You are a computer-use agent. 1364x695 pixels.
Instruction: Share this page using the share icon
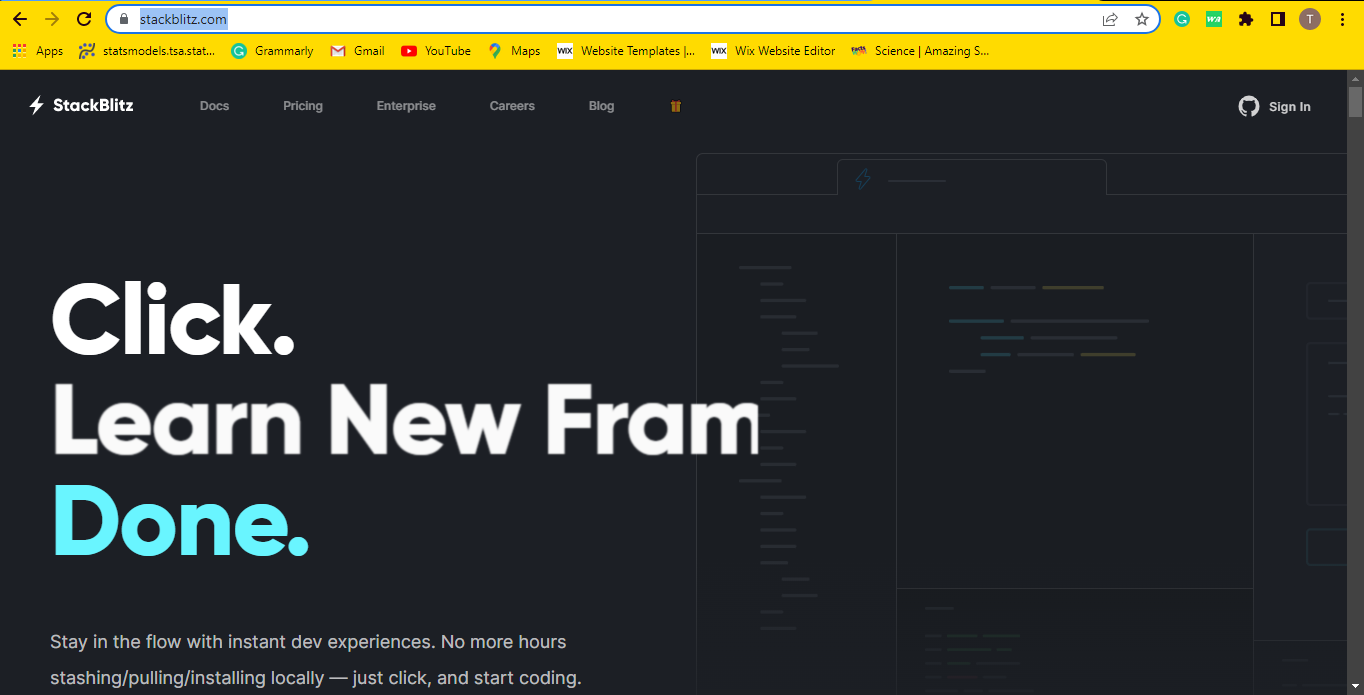1110,19
